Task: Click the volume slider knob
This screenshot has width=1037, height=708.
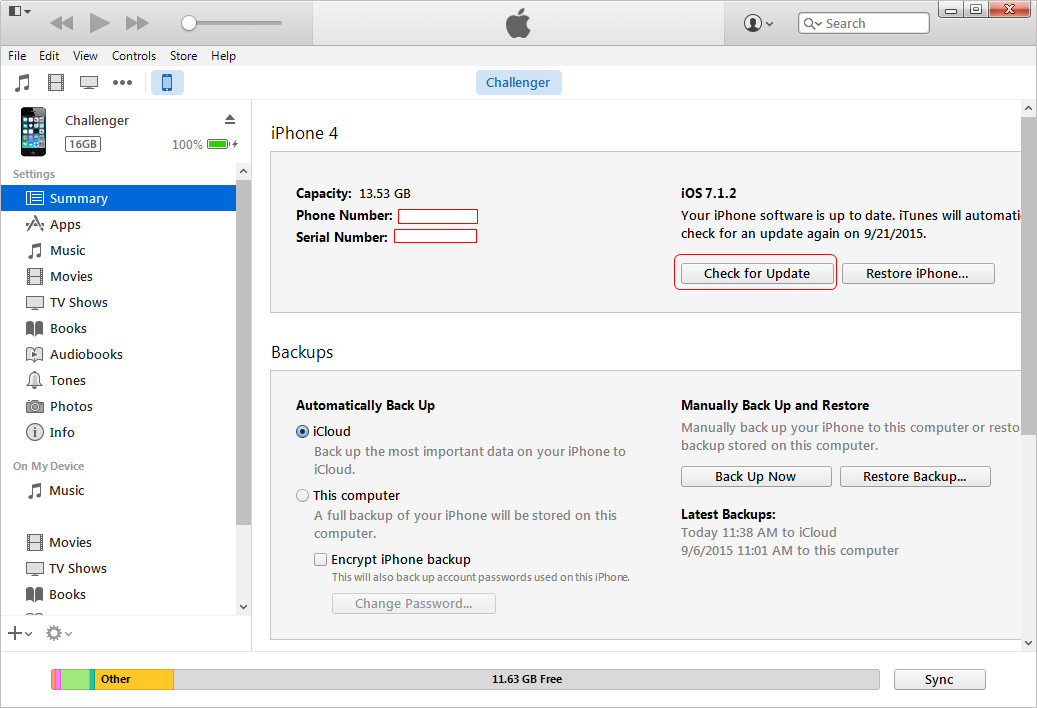Action: click(x=189, y=23)
